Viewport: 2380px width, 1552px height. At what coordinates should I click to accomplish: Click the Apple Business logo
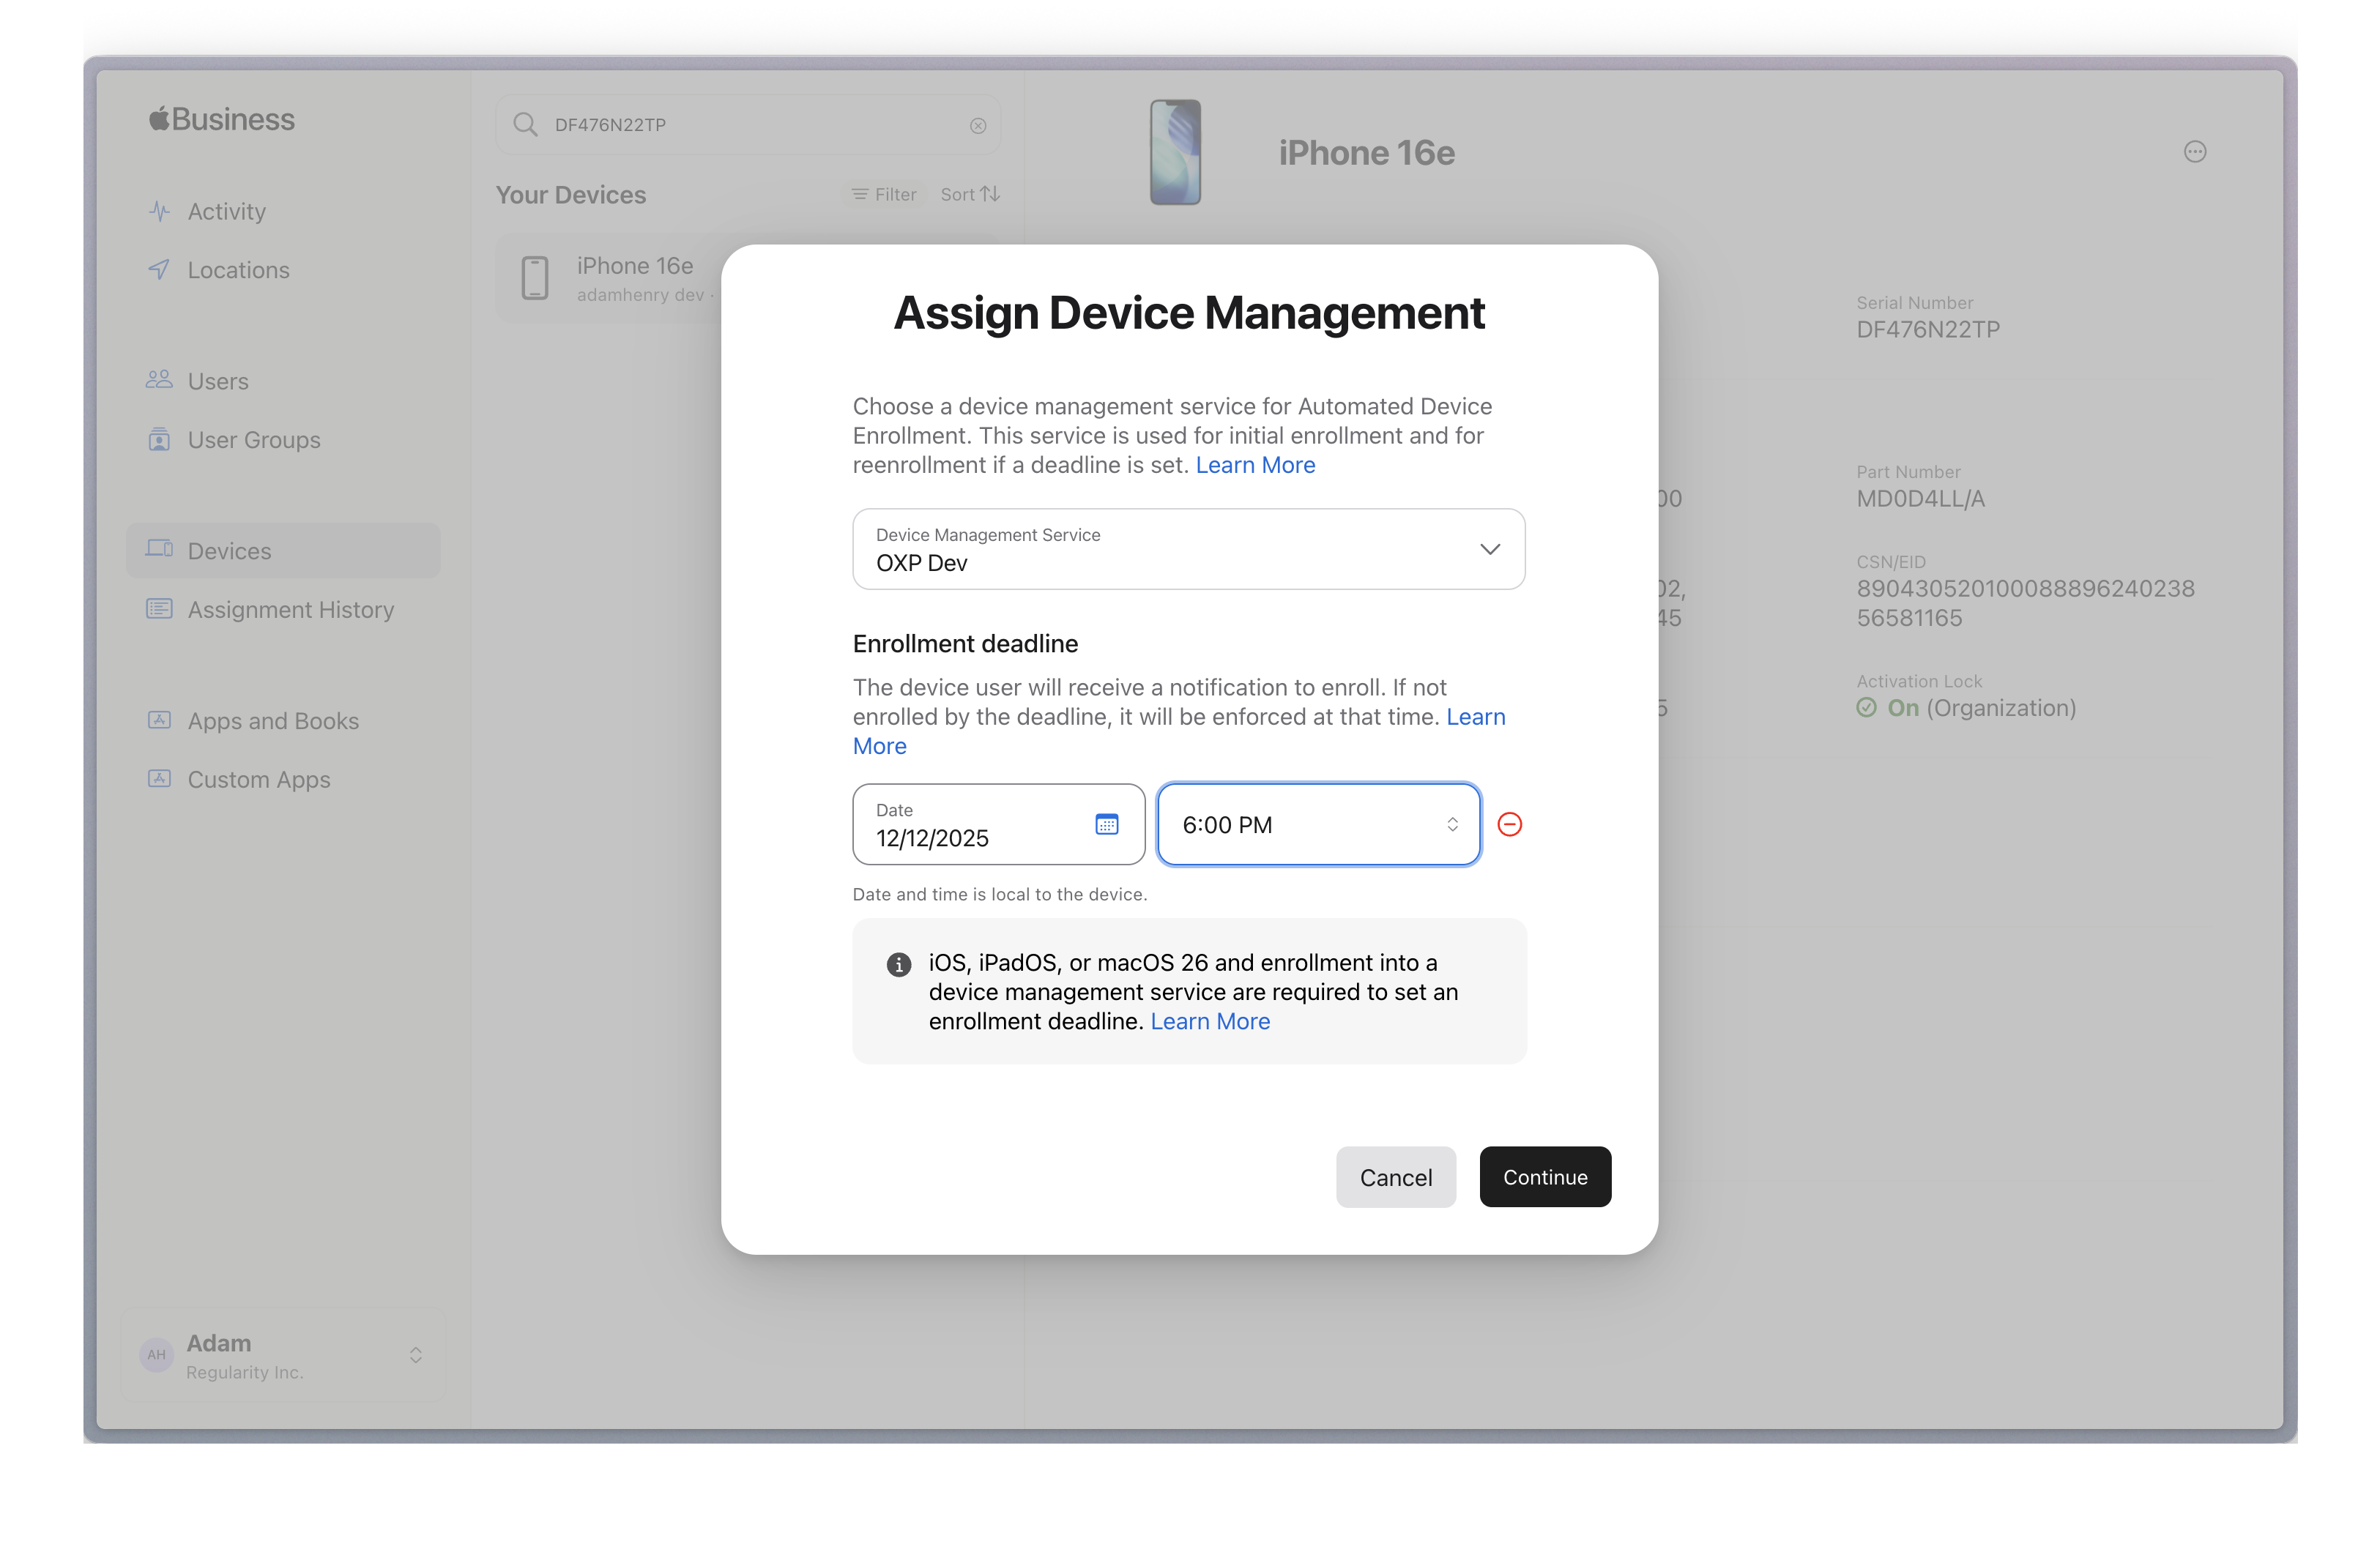[222, 119]
